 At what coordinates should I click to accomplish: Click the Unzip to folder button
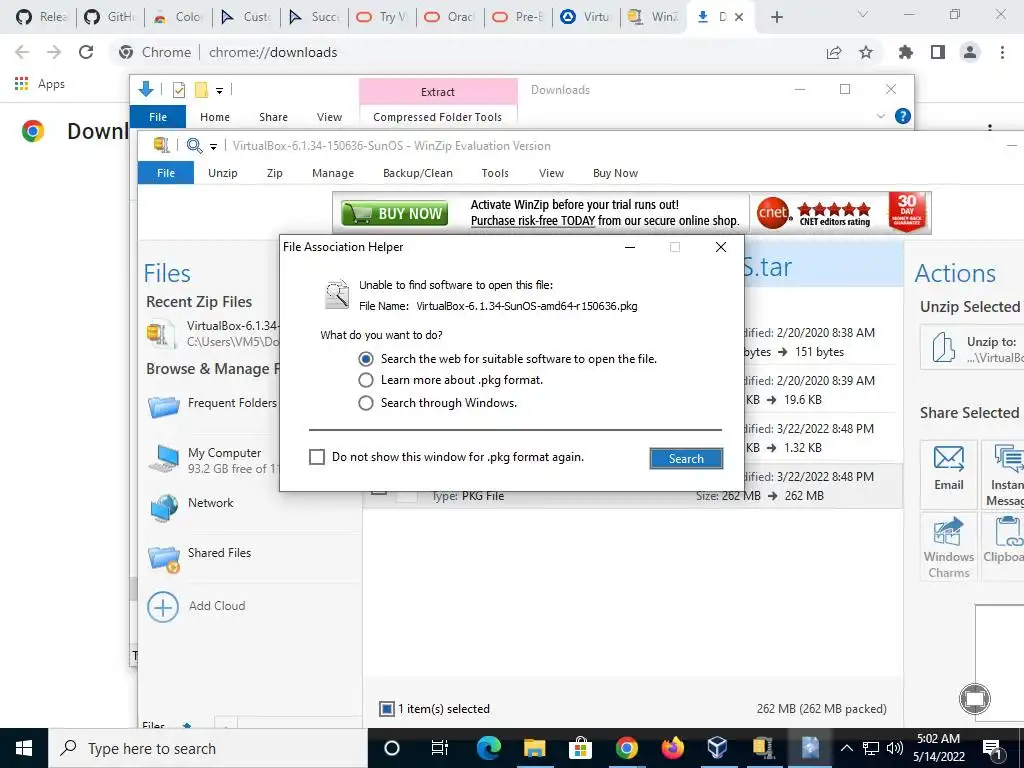click(972, 348)
